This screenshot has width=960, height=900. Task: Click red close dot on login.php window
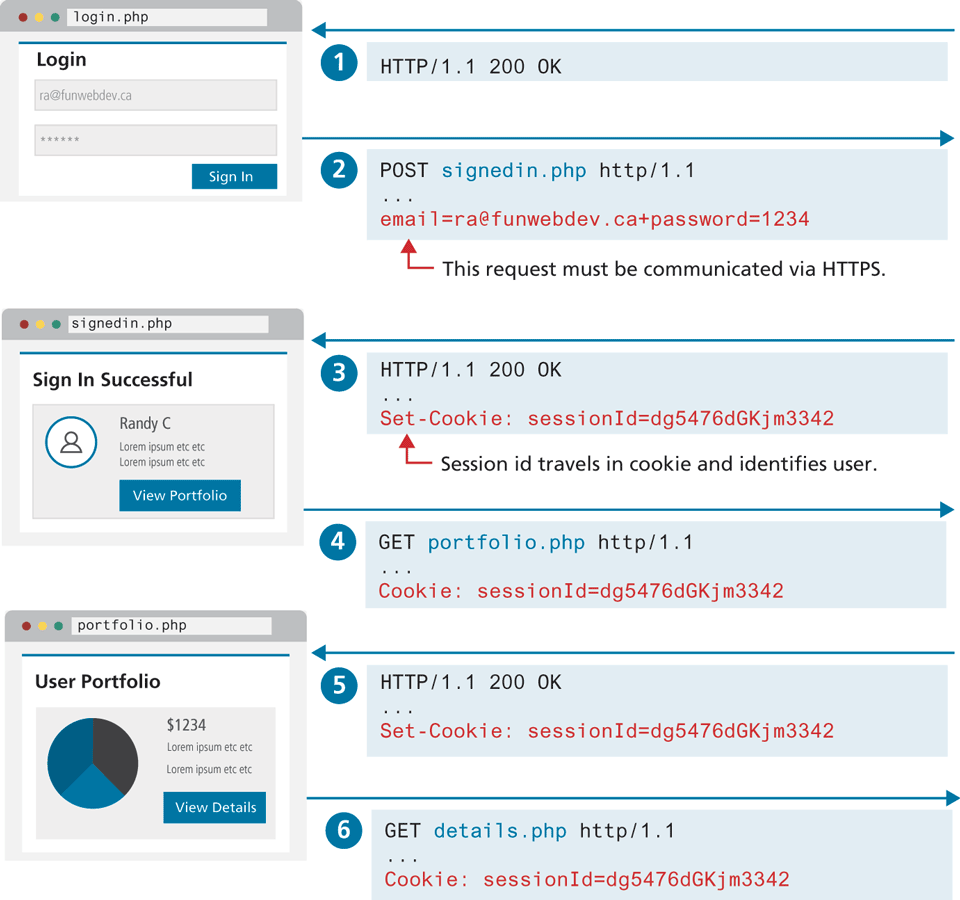click(x=23, y=18)
